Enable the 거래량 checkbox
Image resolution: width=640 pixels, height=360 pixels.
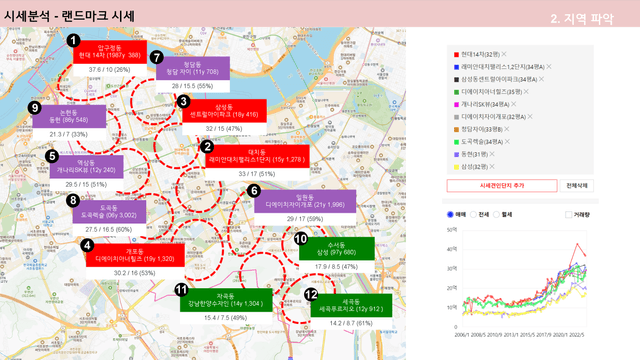click(x=568, y=214)
